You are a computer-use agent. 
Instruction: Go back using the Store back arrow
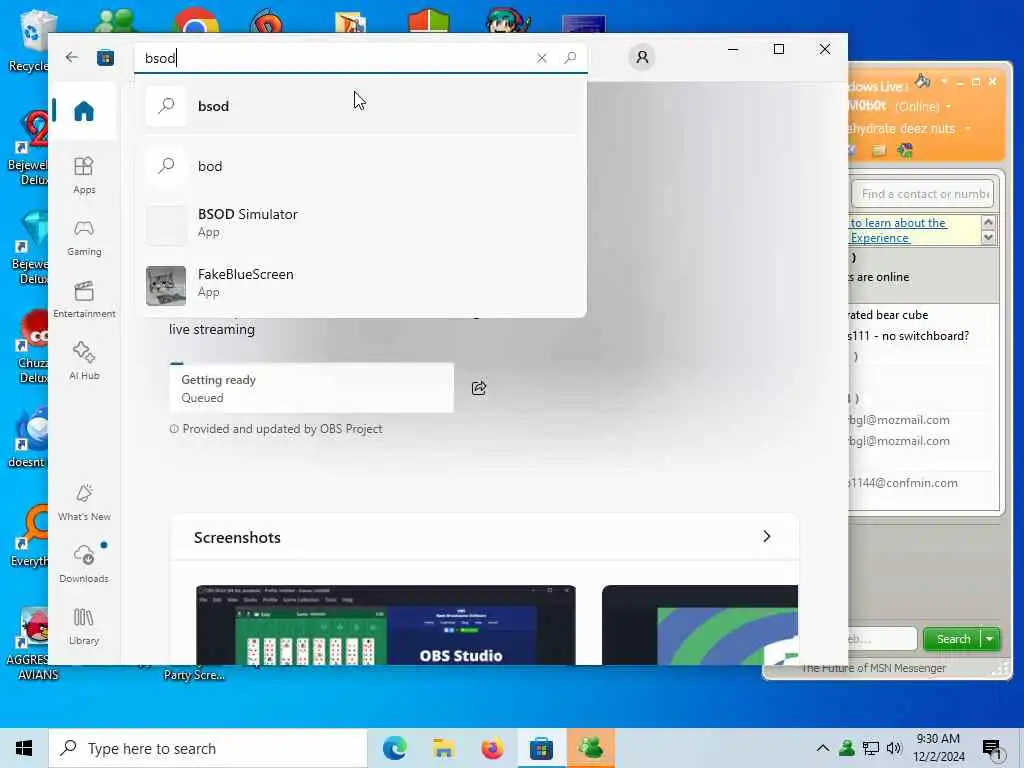pos(72,57)
